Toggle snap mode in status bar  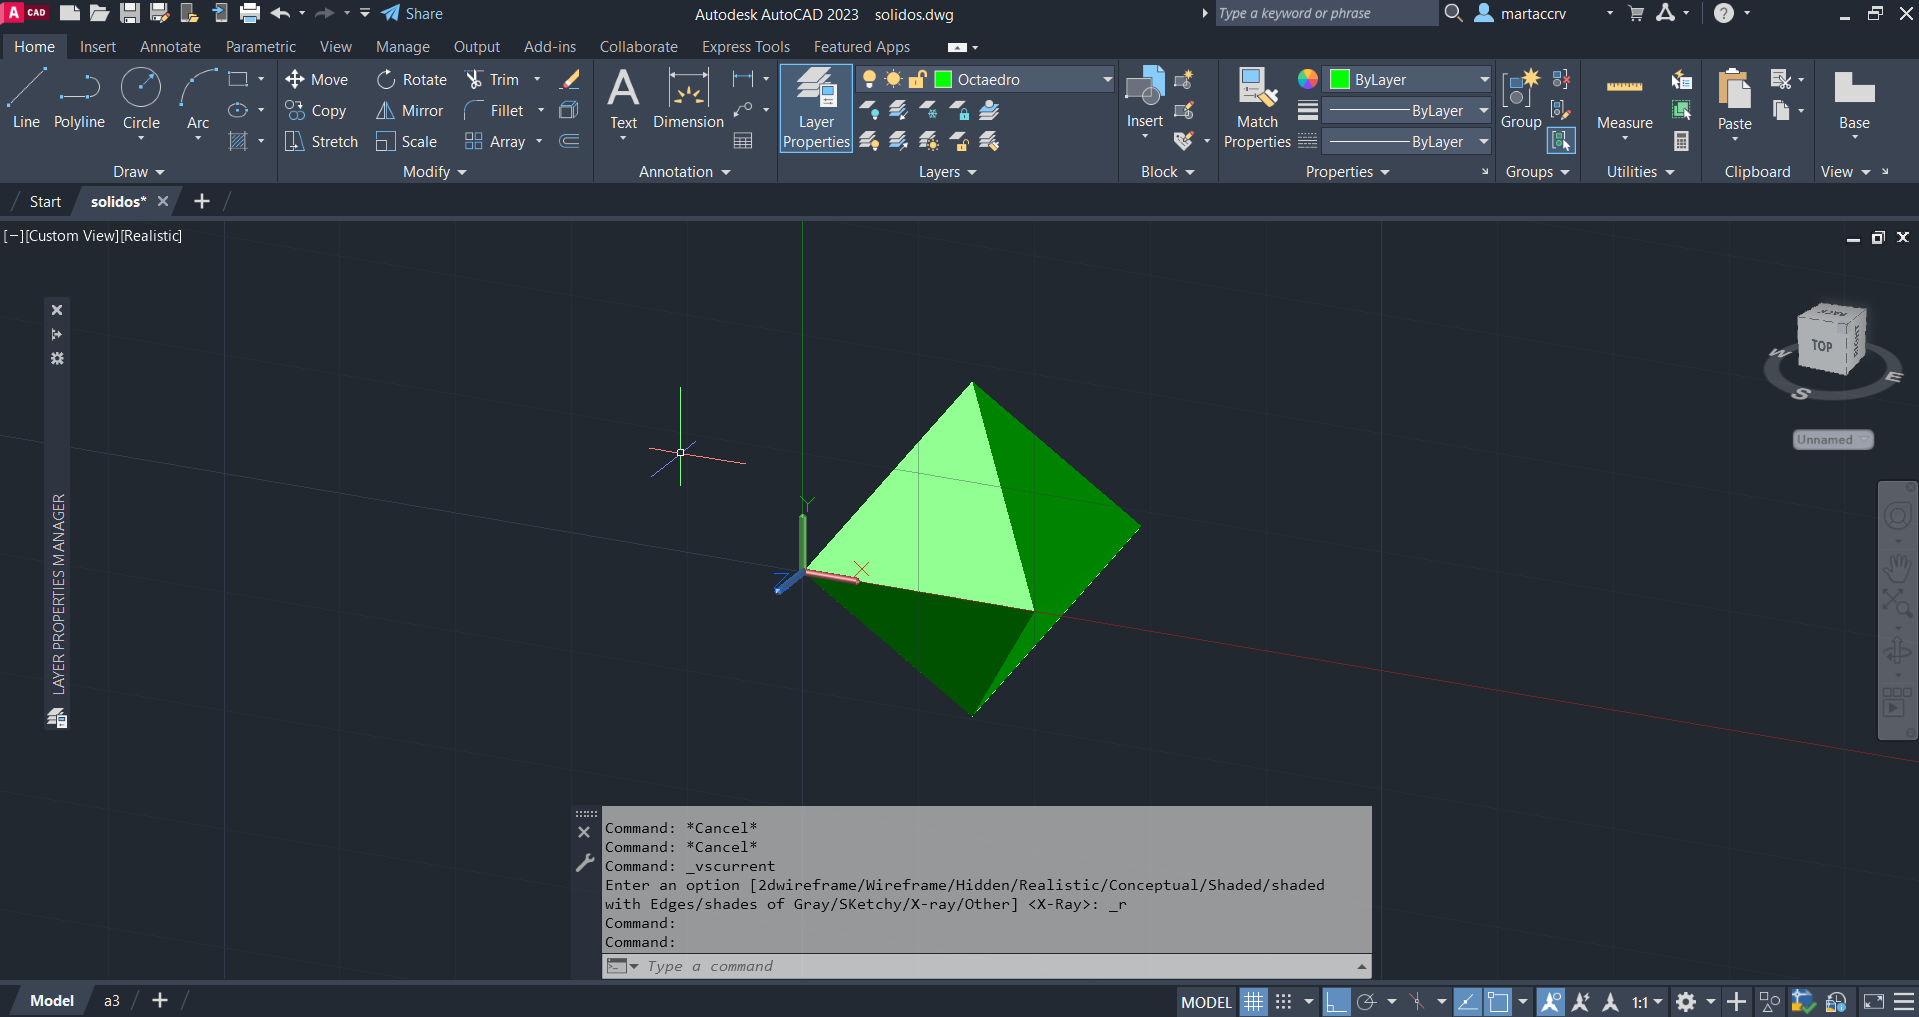pos(1284,1002)
